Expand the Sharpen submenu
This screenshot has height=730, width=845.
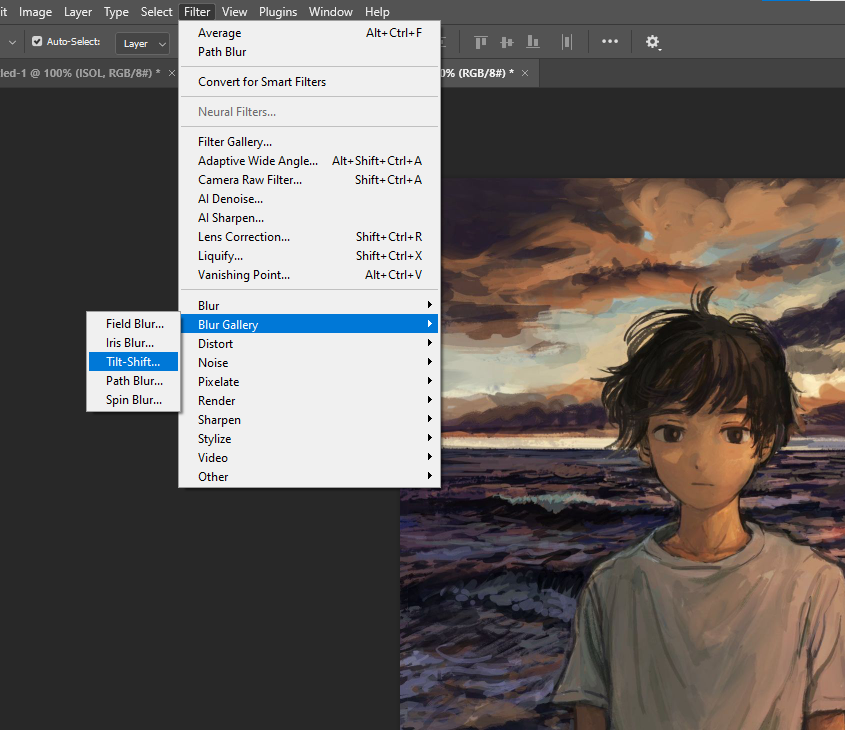pos(309,420)
